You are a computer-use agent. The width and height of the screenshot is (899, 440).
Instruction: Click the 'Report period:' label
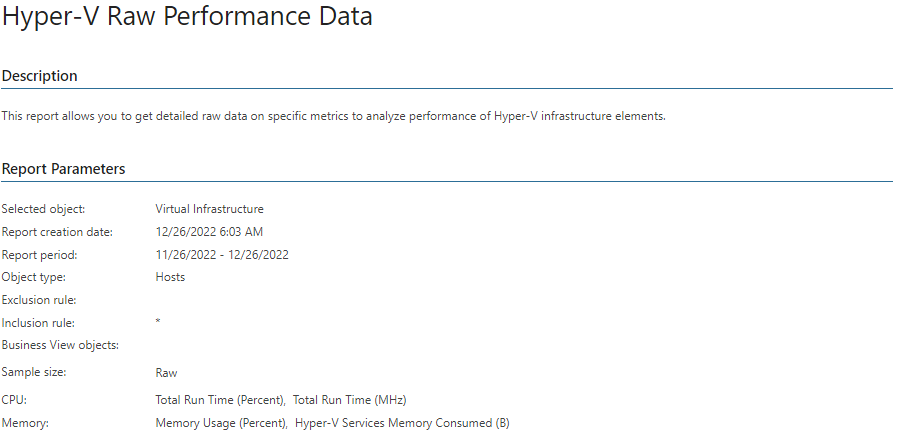[x=40, y=255]
